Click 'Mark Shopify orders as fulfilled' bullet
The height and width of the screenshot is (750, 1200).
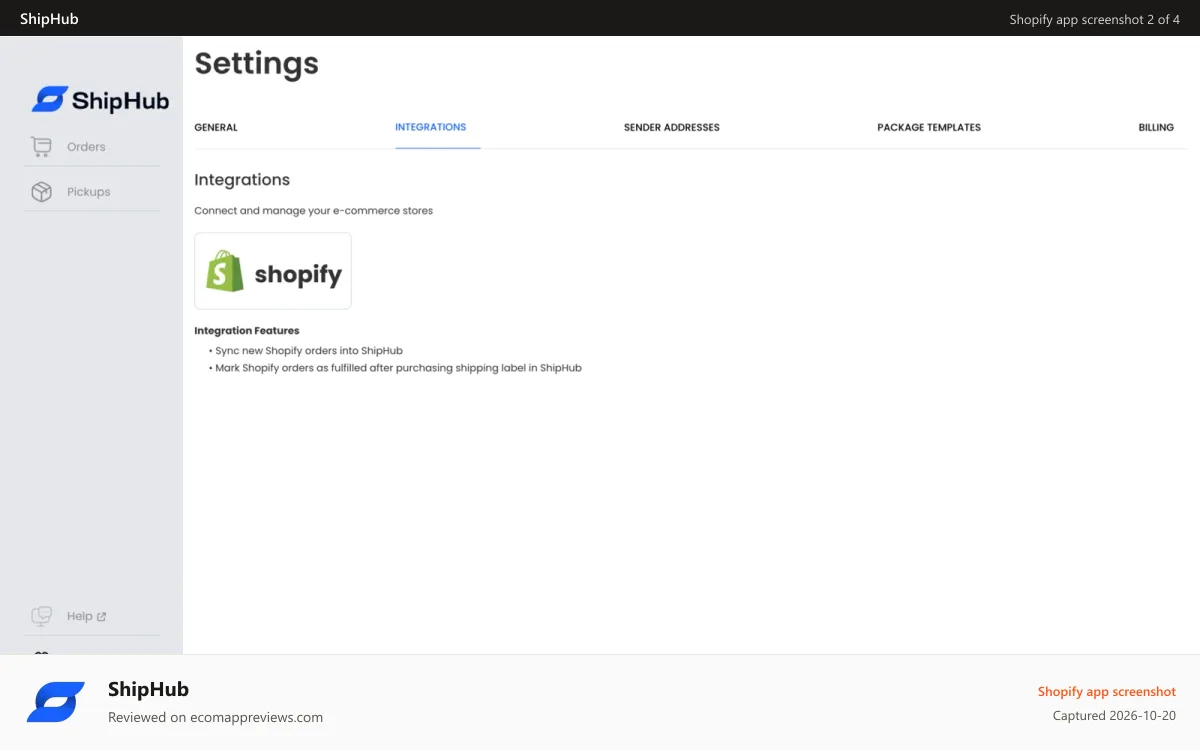click(396, 368)
